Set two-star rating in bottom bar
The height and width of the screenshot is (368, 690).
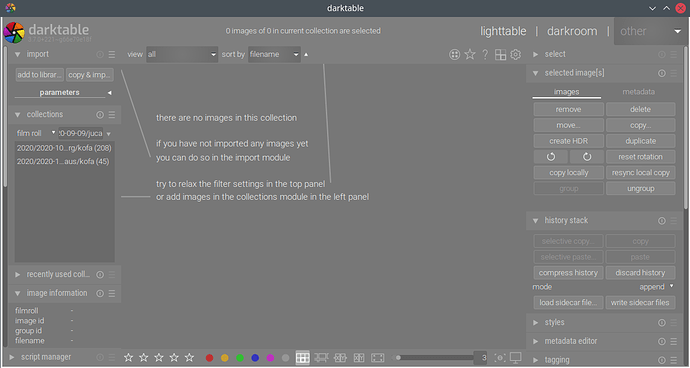point(143,357)
